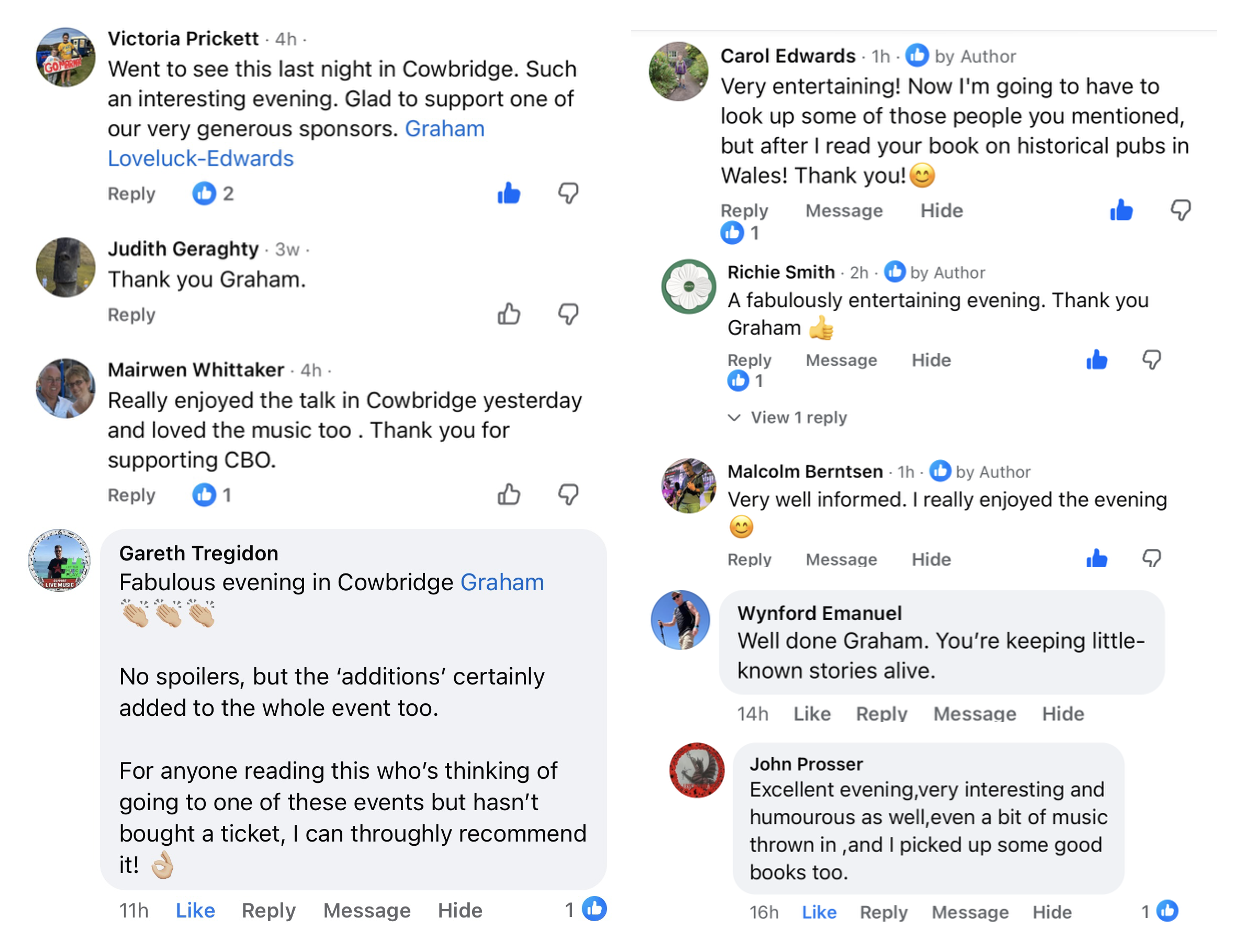
Task: Click thumbs up on Malcolm Berntsen's comment
Action: point(1097,558)
